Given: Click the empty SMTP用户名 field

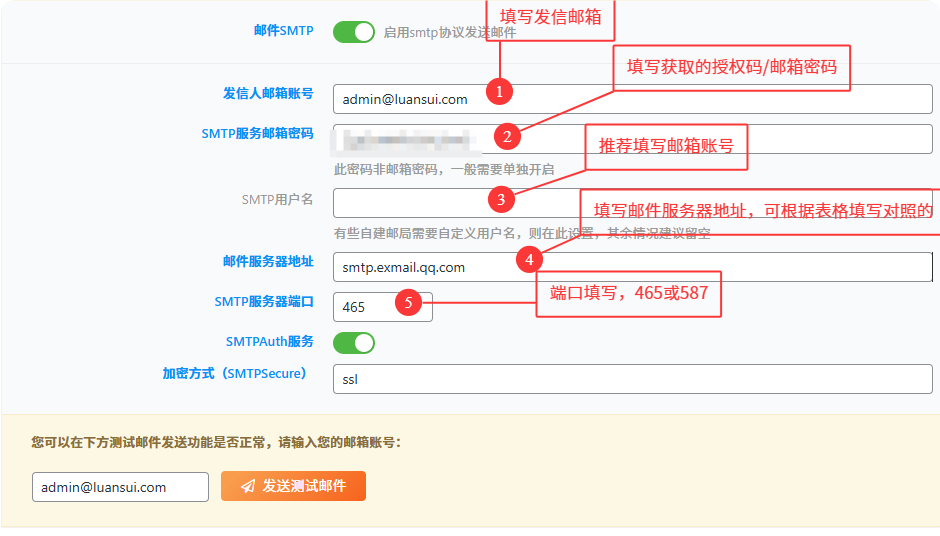Looking at the screenshot, I should 632,203.
